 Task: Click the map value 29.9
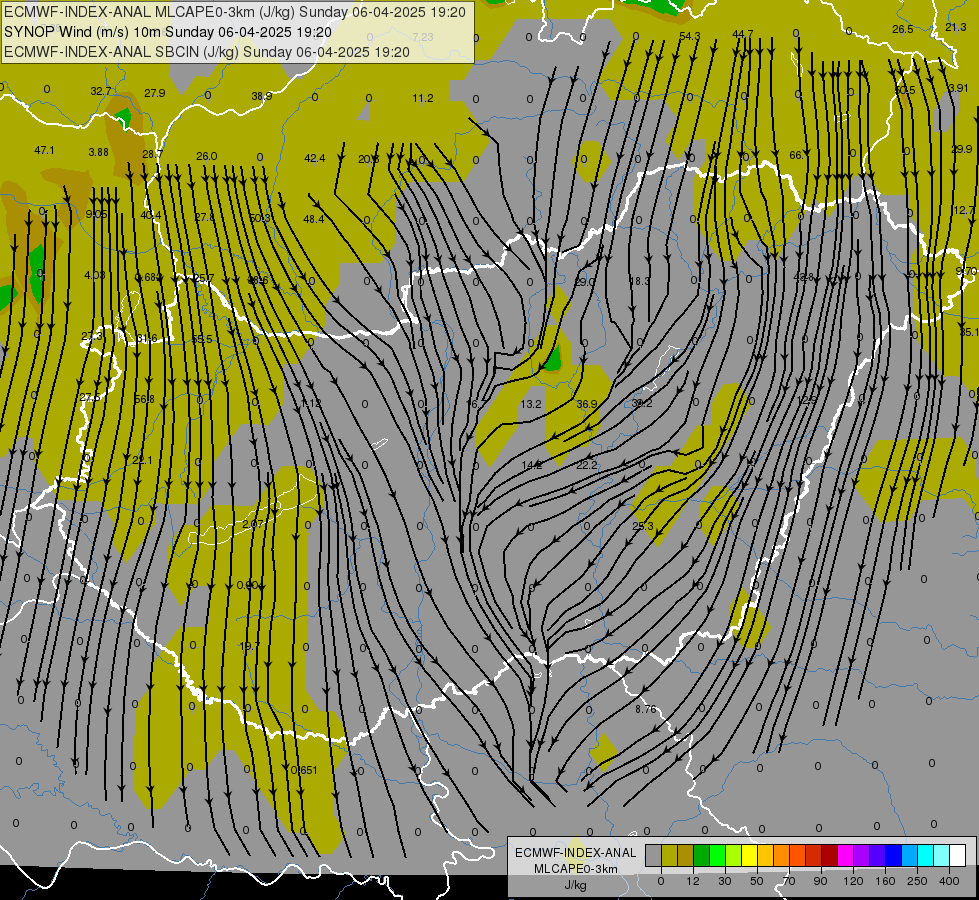click(962, 149)
